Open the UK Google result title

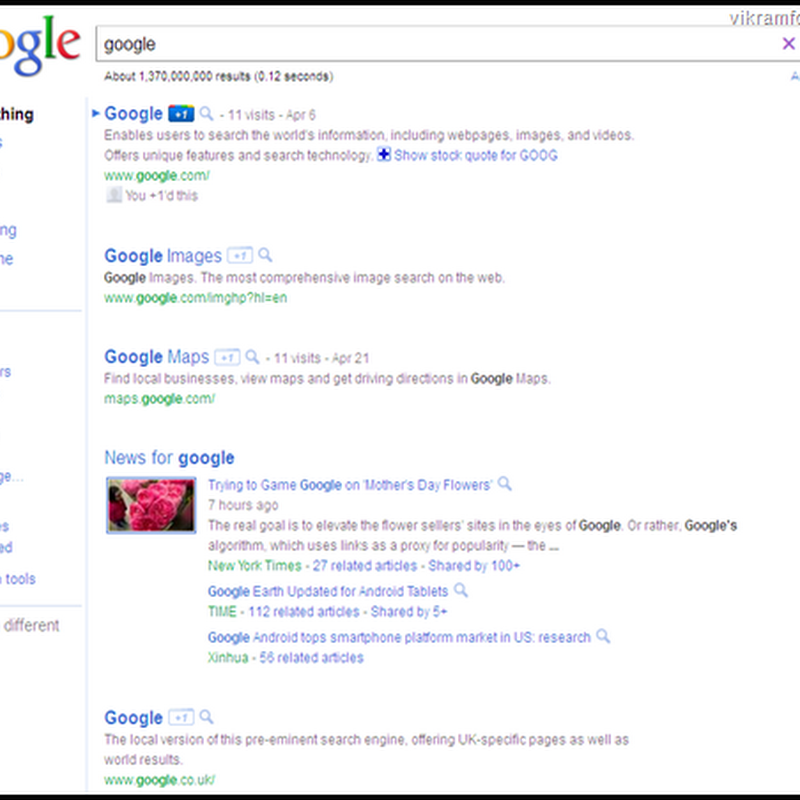(133, 718)
